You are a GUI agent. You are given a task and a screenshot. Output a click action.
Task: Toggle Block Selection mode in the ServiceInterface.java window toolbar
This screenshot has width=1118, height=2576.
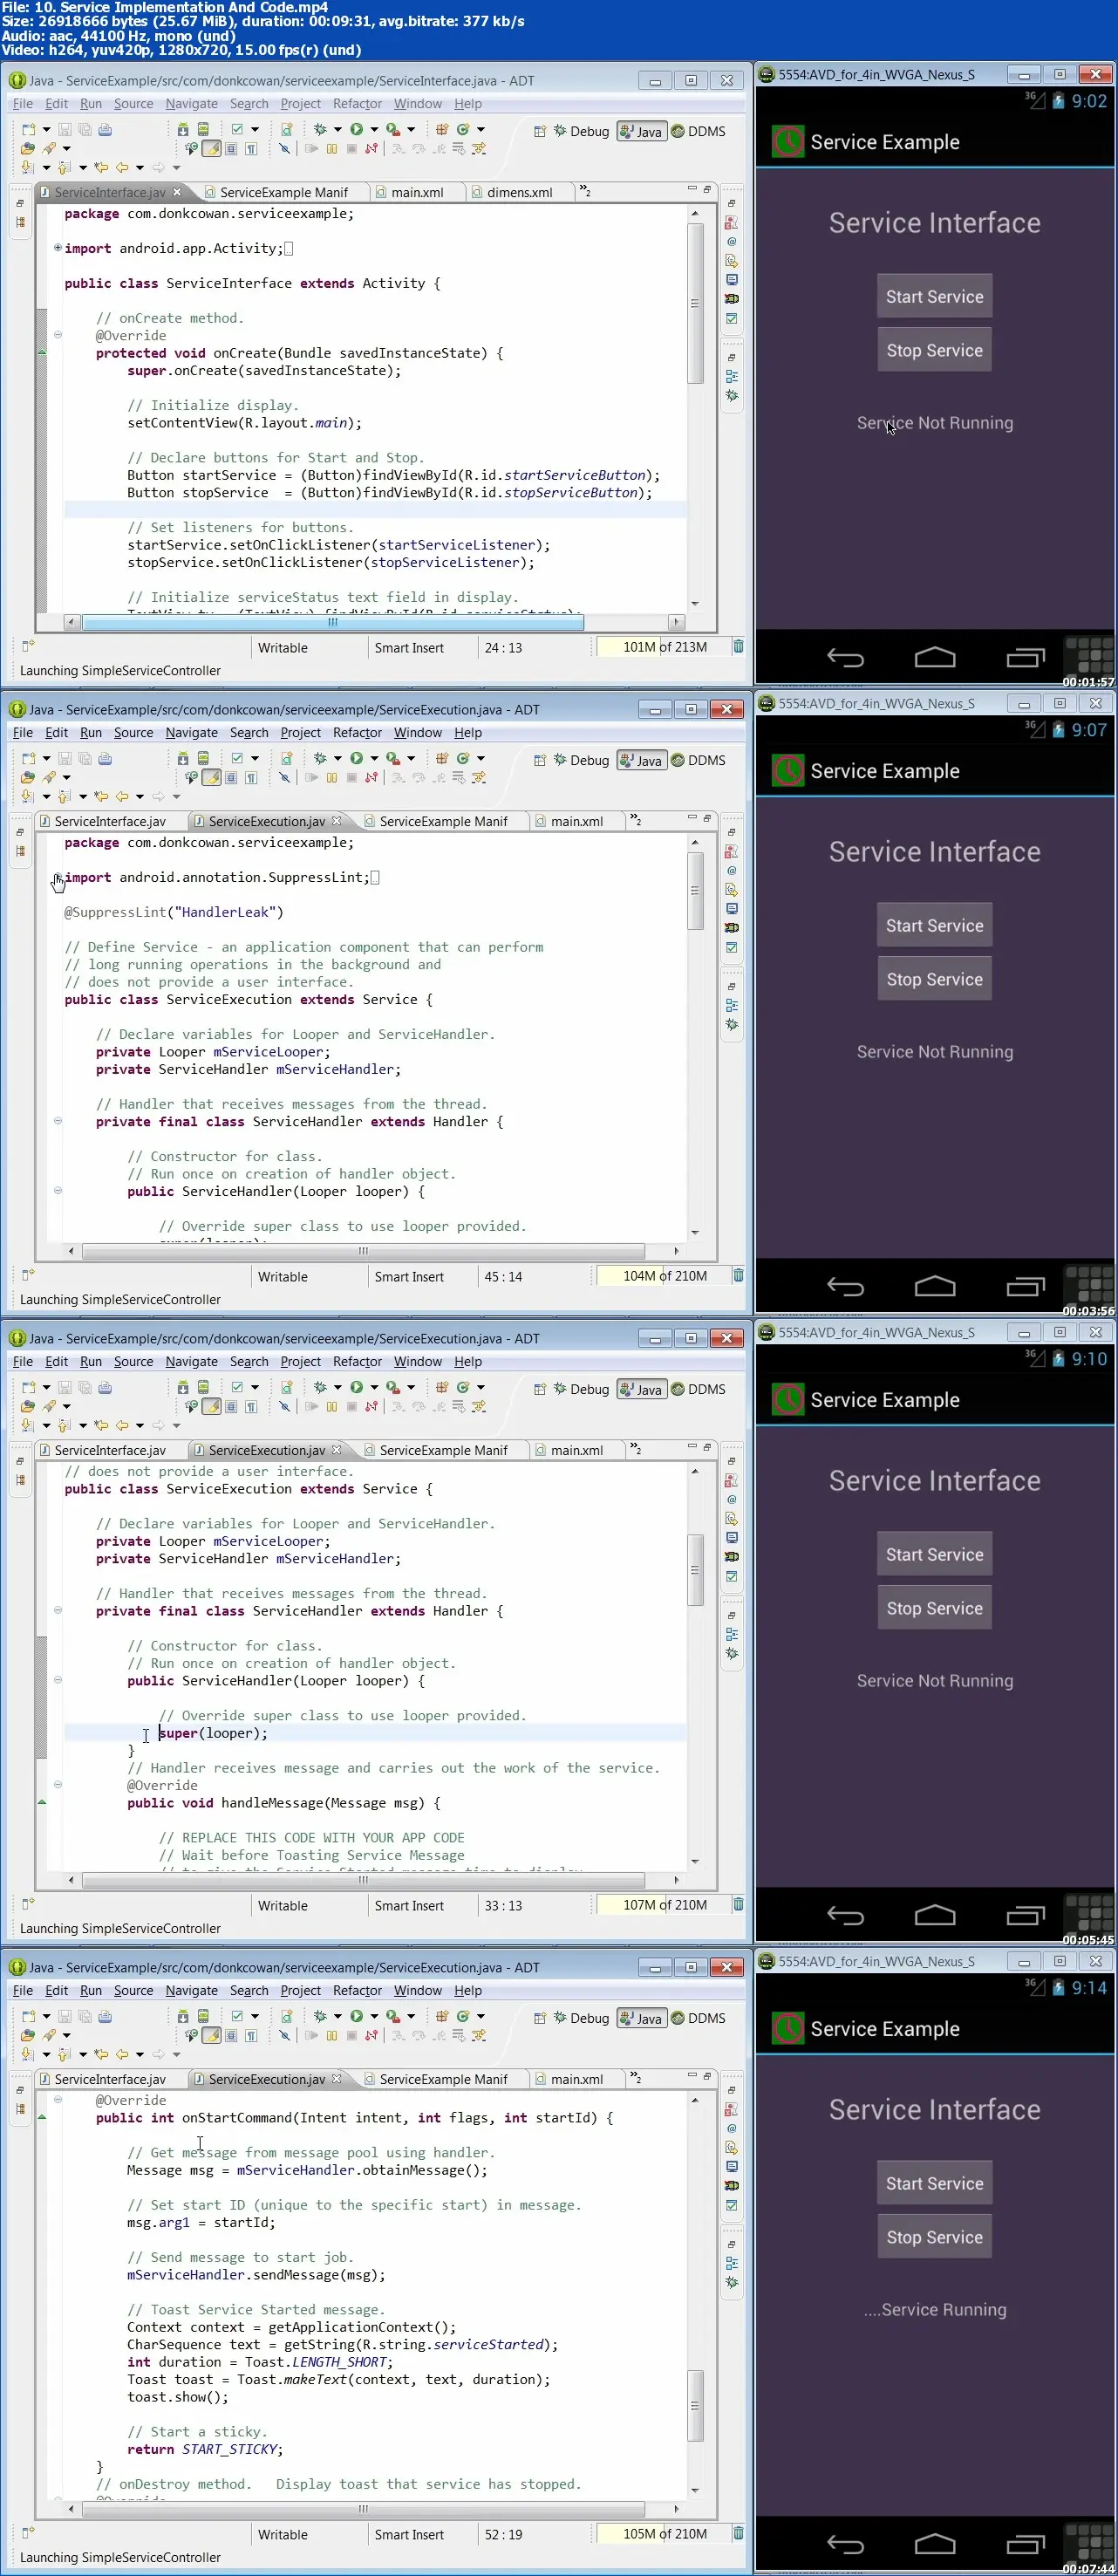point(231,148)
